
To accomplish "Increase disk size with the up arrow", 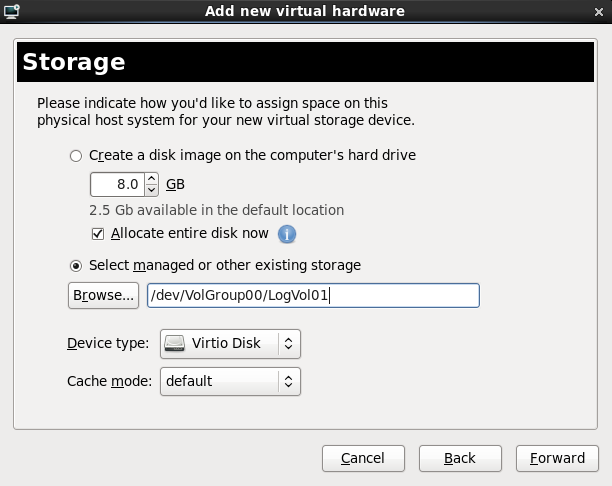I will [x=151, y=180].
